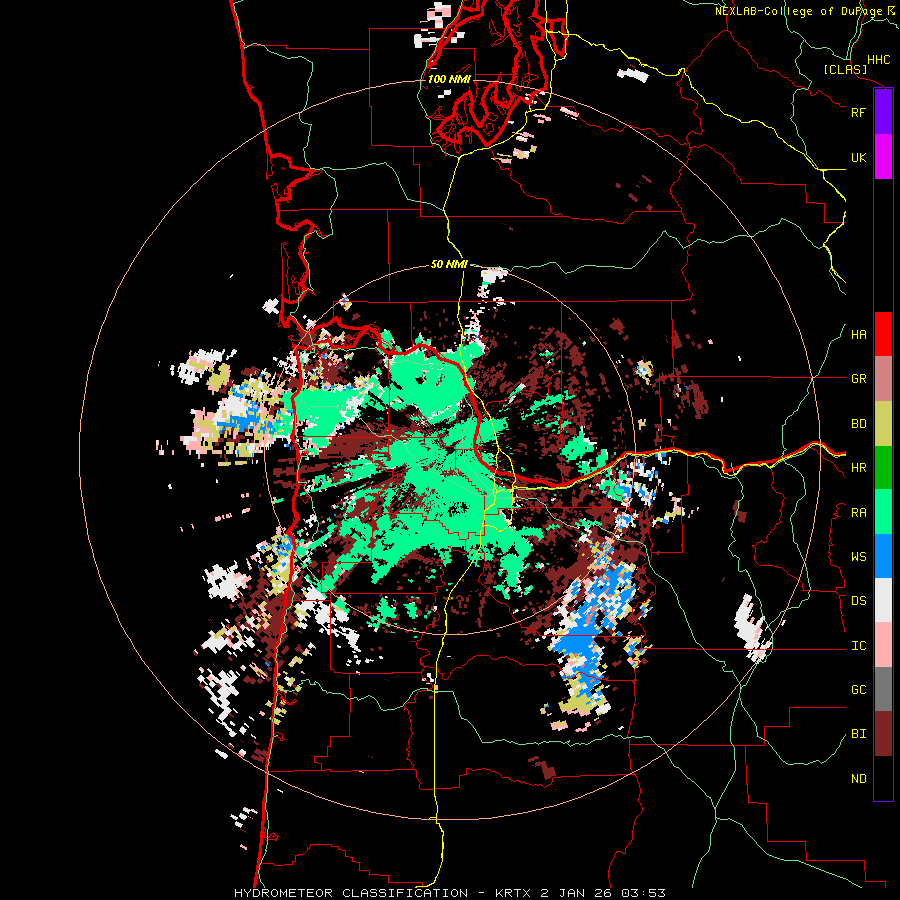Click the RF legend label
900x900 pixels.
858,113
